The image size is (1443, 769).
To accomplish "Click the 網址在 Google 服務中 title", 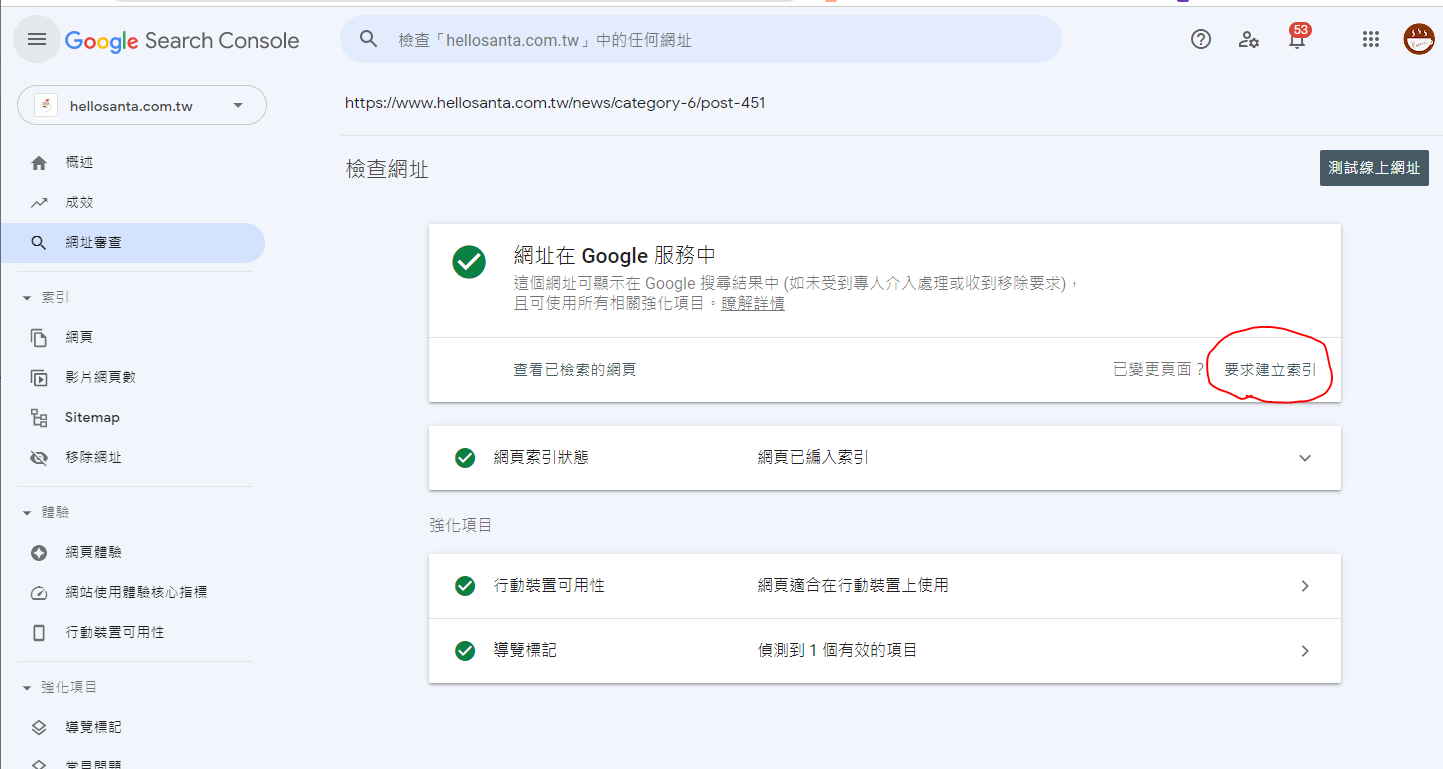I will pyautogui.click(x=614, y=256).
